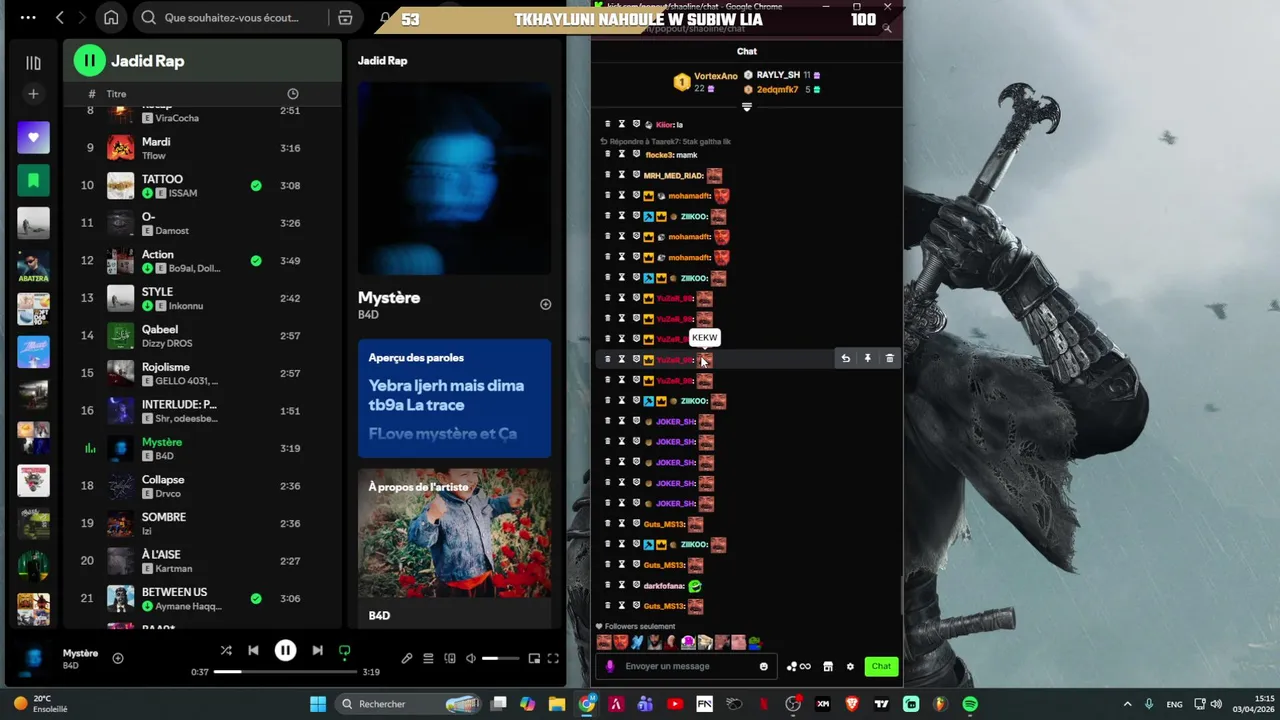Open the Windows taskbar Rechercher search box
Screen dimensions: 1280x720
(407, 704)
